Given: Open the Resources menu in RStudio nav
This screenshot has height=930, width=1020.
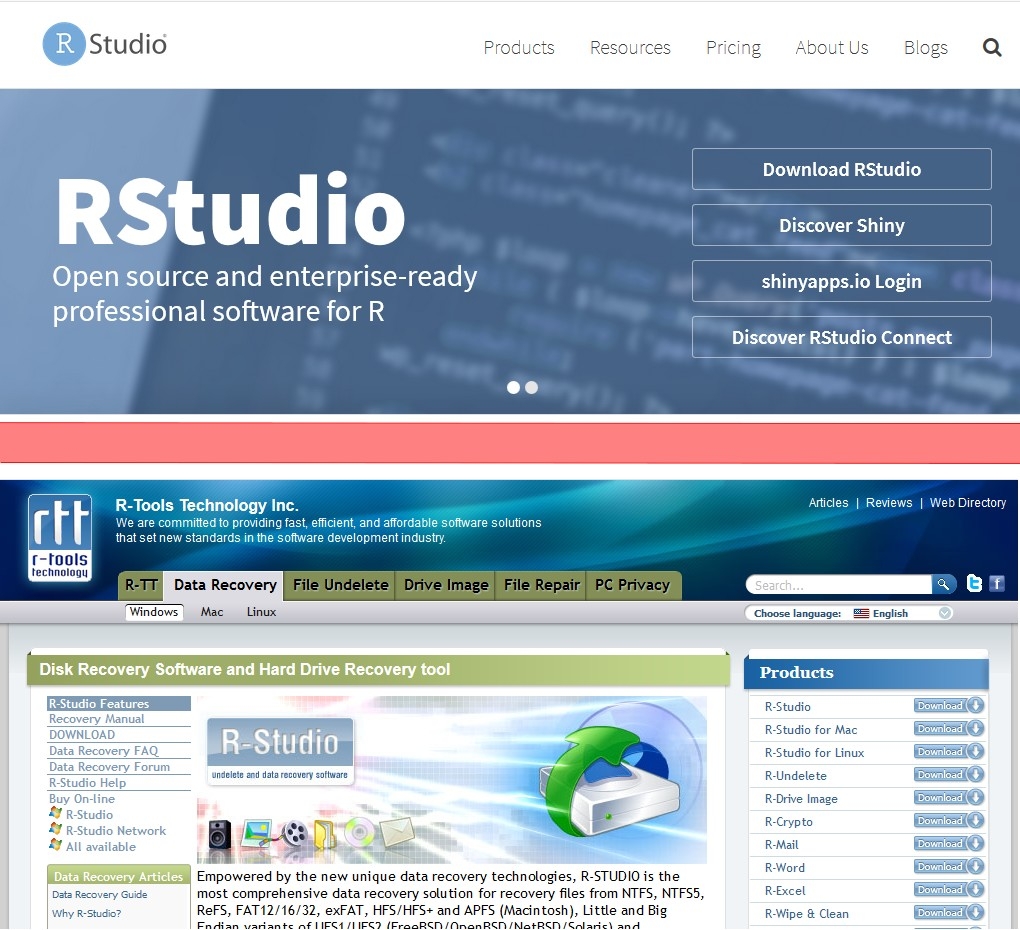Looking at the screenshot, I should coord(630,47).
